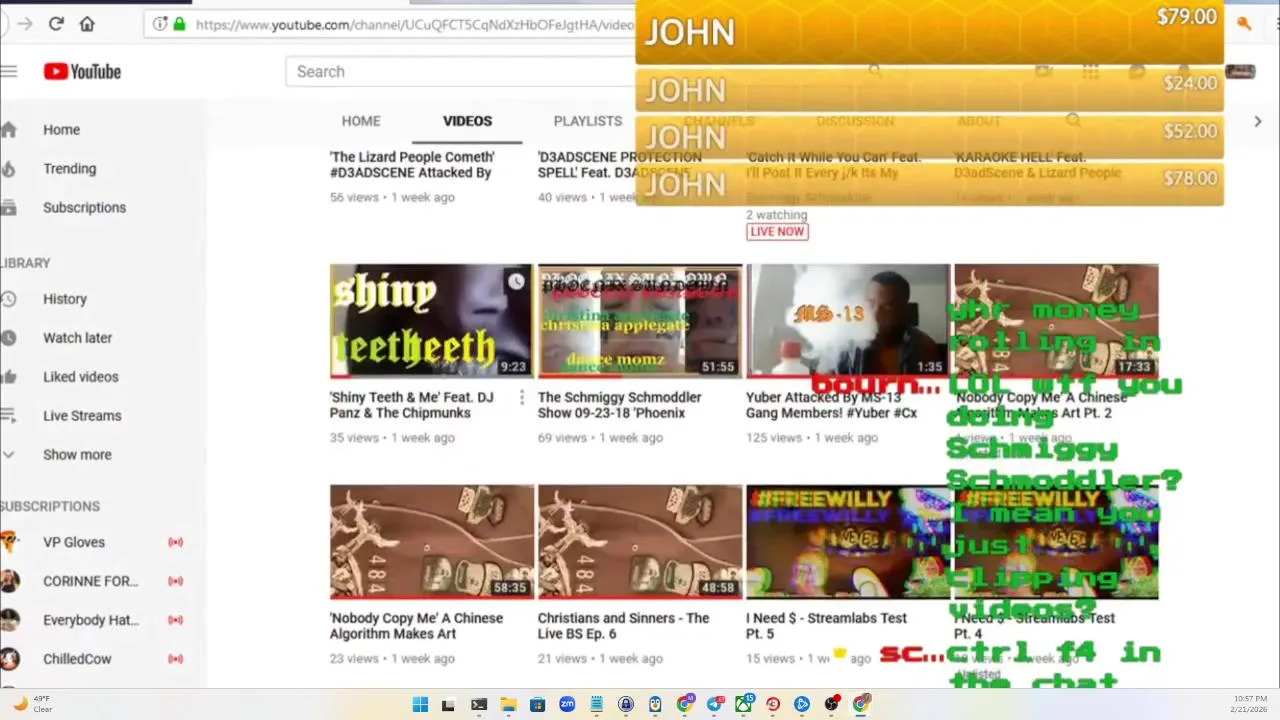The width and height of the screenshot is (1280, 720).
Task: Add Shiny Teeth video to Watch later
Action: tap(515, 282)
